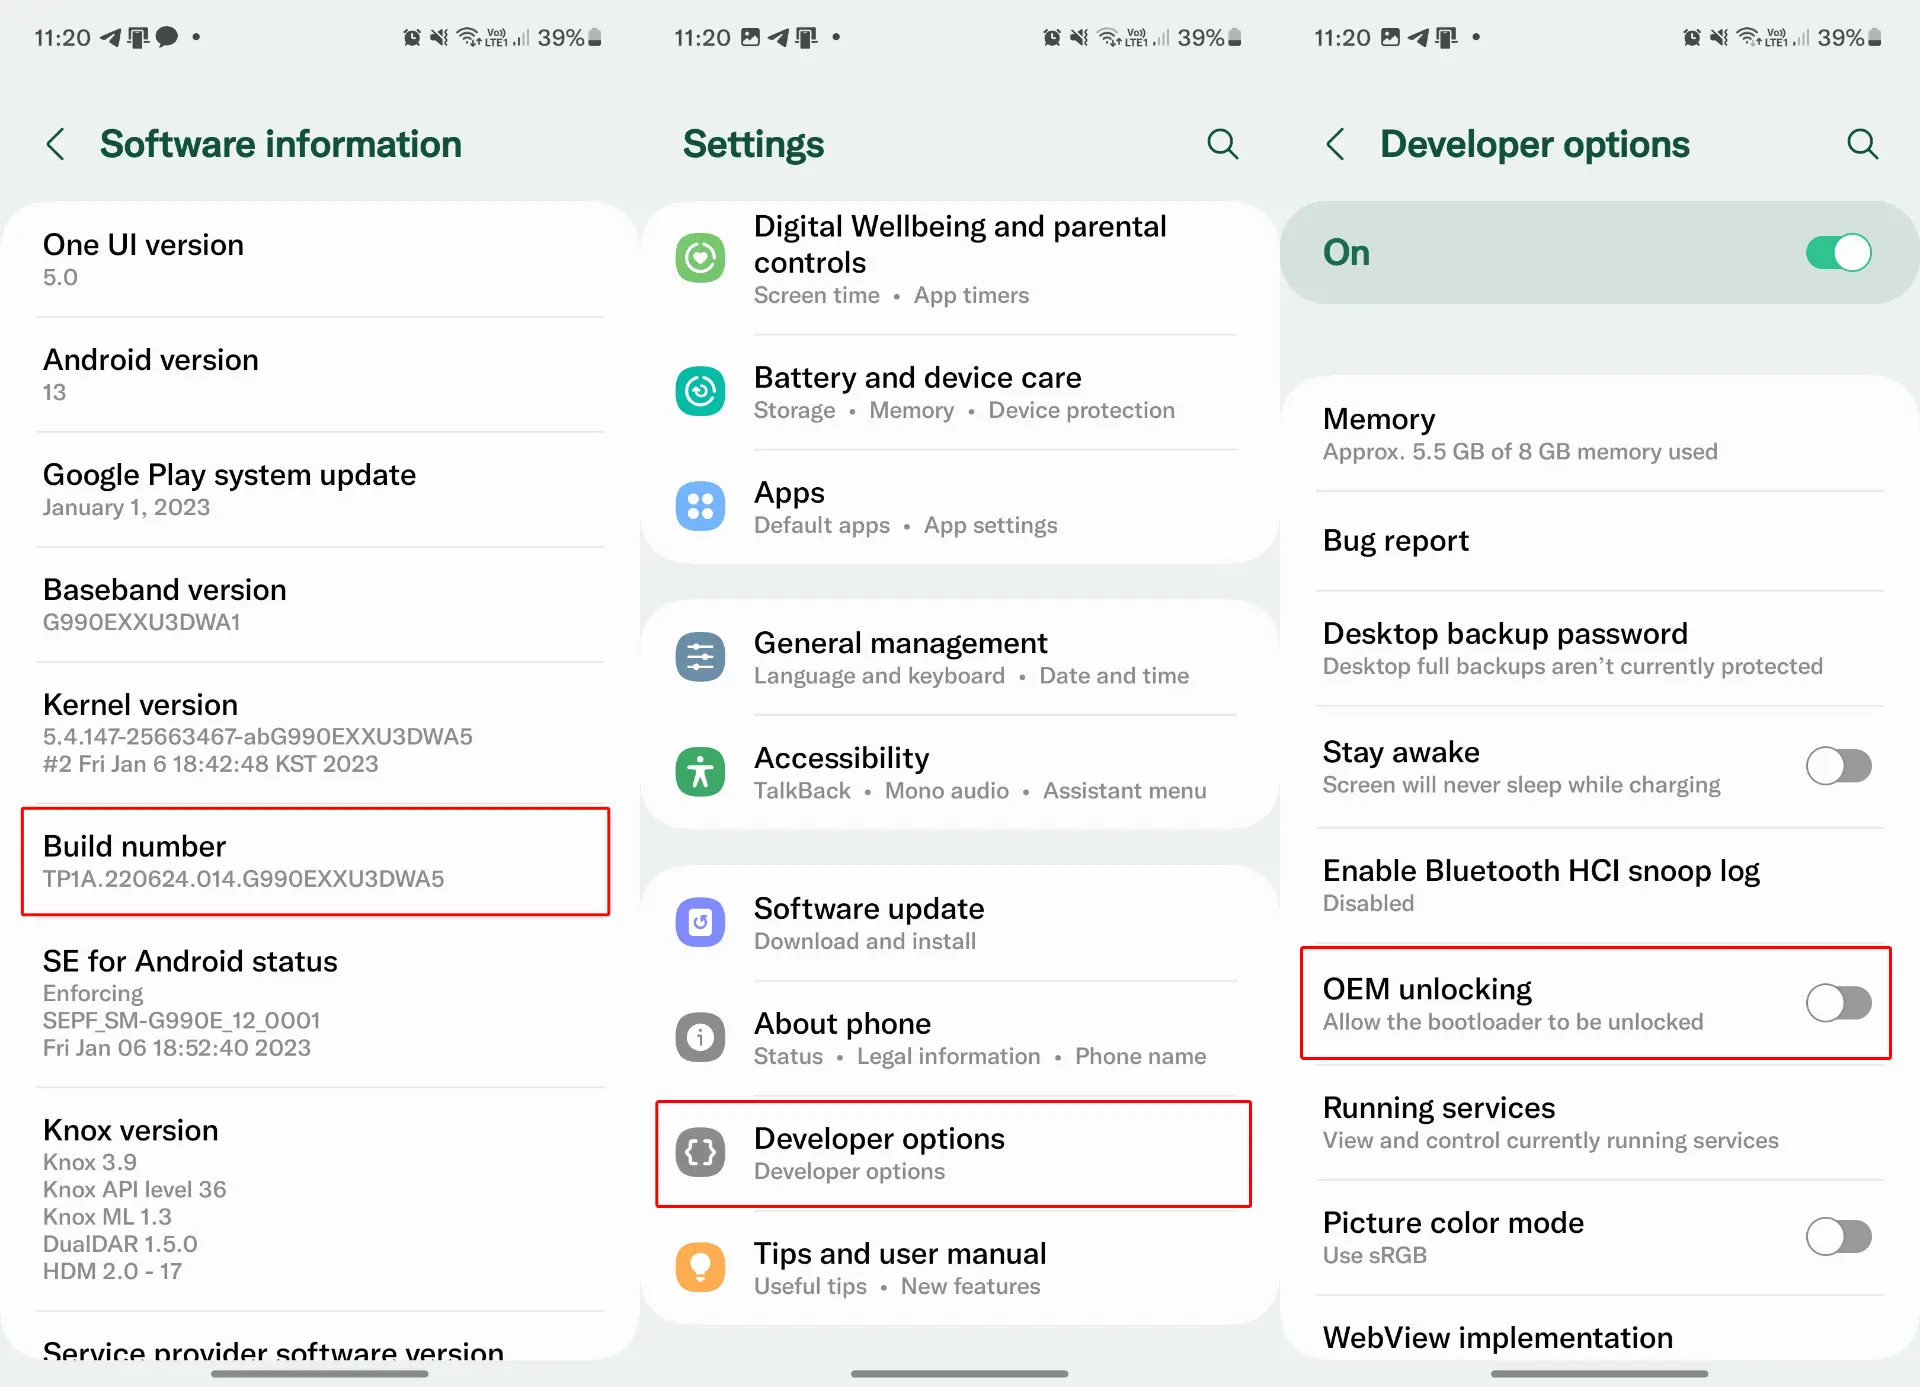Open General management
The width and height of the screenshot is (1920, 1387).
[x=958, y=658]
